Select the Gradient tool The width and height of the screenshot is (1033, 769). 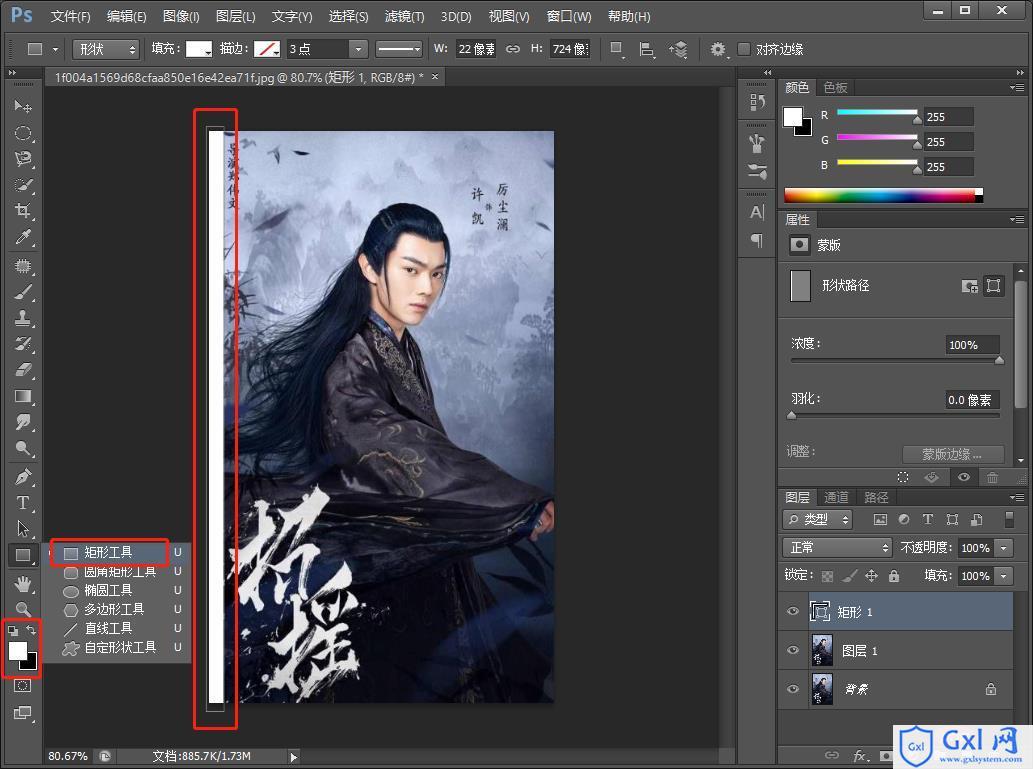click(22, 396)
